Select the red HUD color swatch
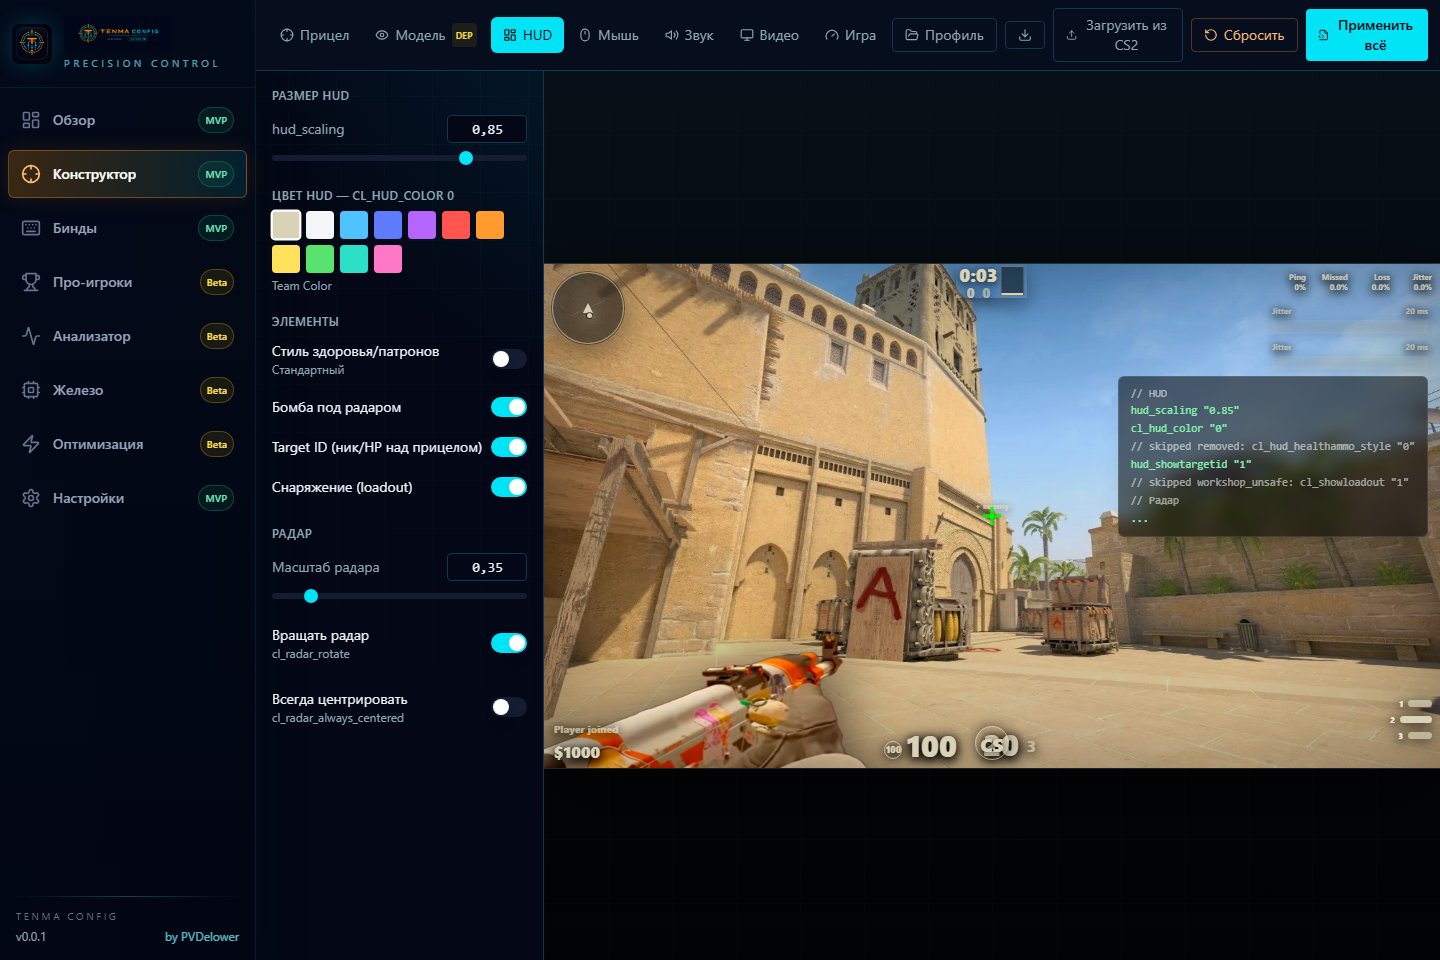 [456, 225]
